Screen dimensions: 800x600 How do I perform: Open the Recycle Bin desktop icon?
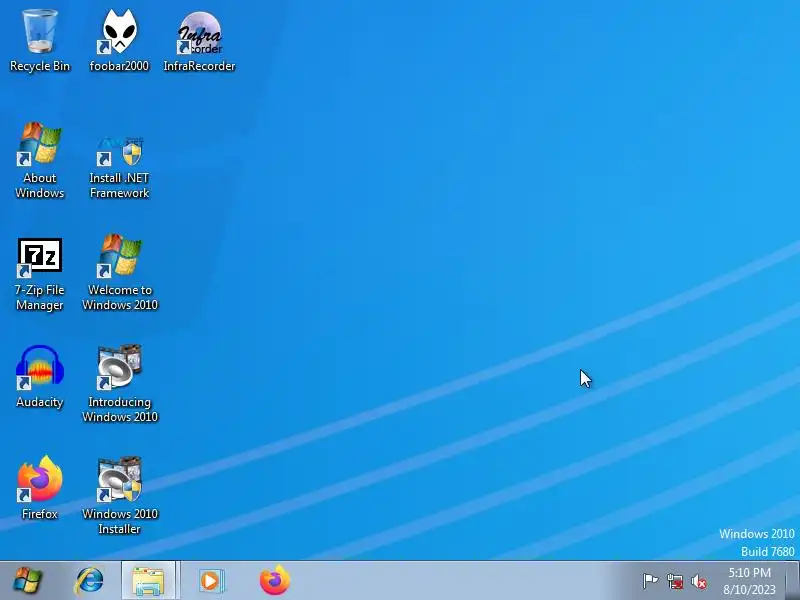(x=40, y=41)
